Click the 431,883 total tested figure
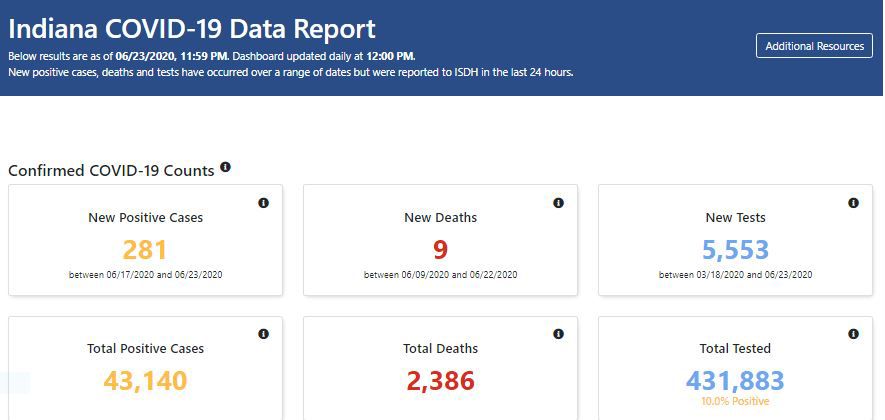885x420 pixels. 735,381
